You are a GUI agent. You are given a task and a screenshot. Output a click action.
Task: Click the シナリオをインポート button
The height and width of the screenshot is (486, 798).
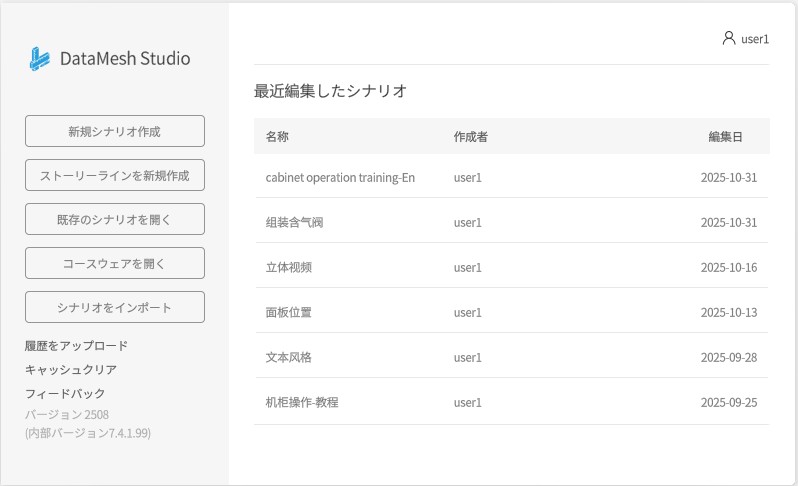click(115, 307)
